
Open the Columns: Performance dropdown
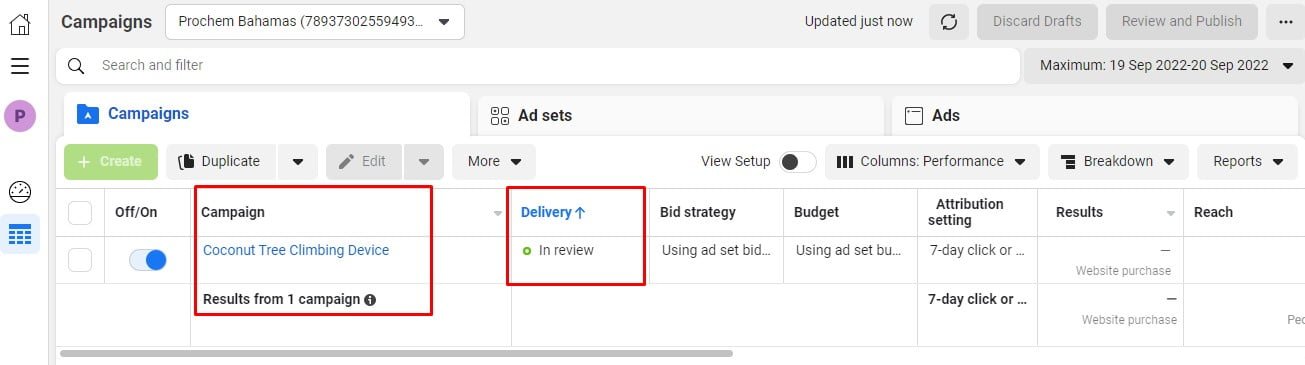(x=931, y=162)
